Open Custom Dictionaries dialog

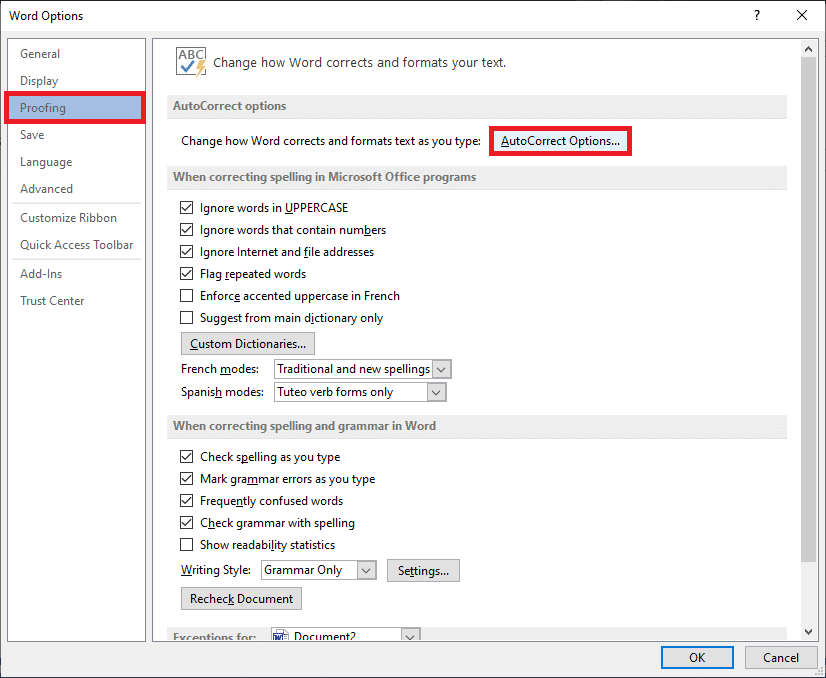248,343
